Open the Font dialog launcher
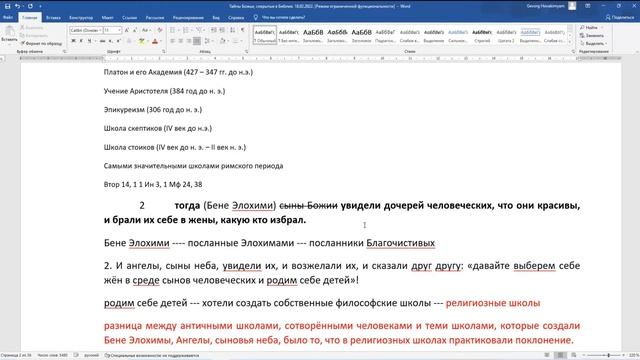640x360 pixels. click(164, 51)
